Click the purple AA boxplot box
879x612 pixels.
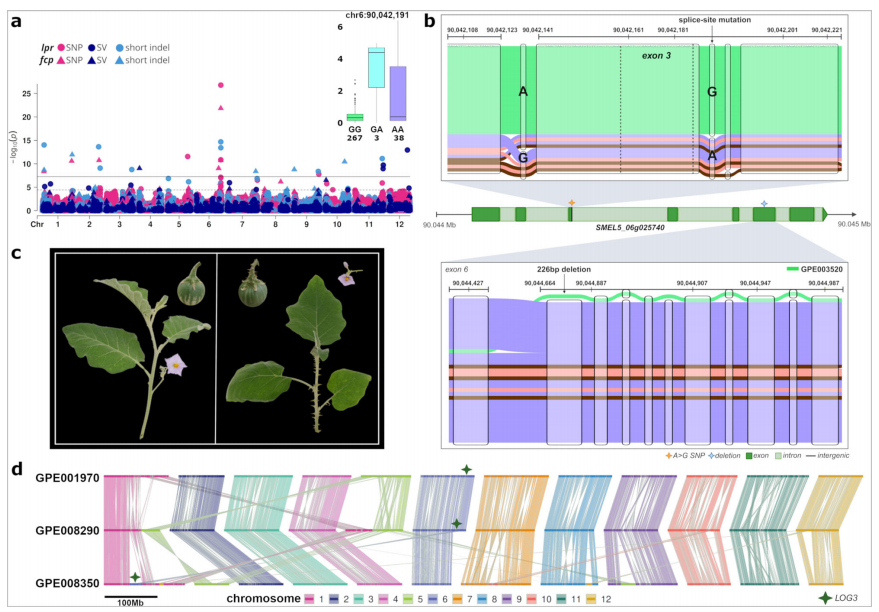(397, 93)
